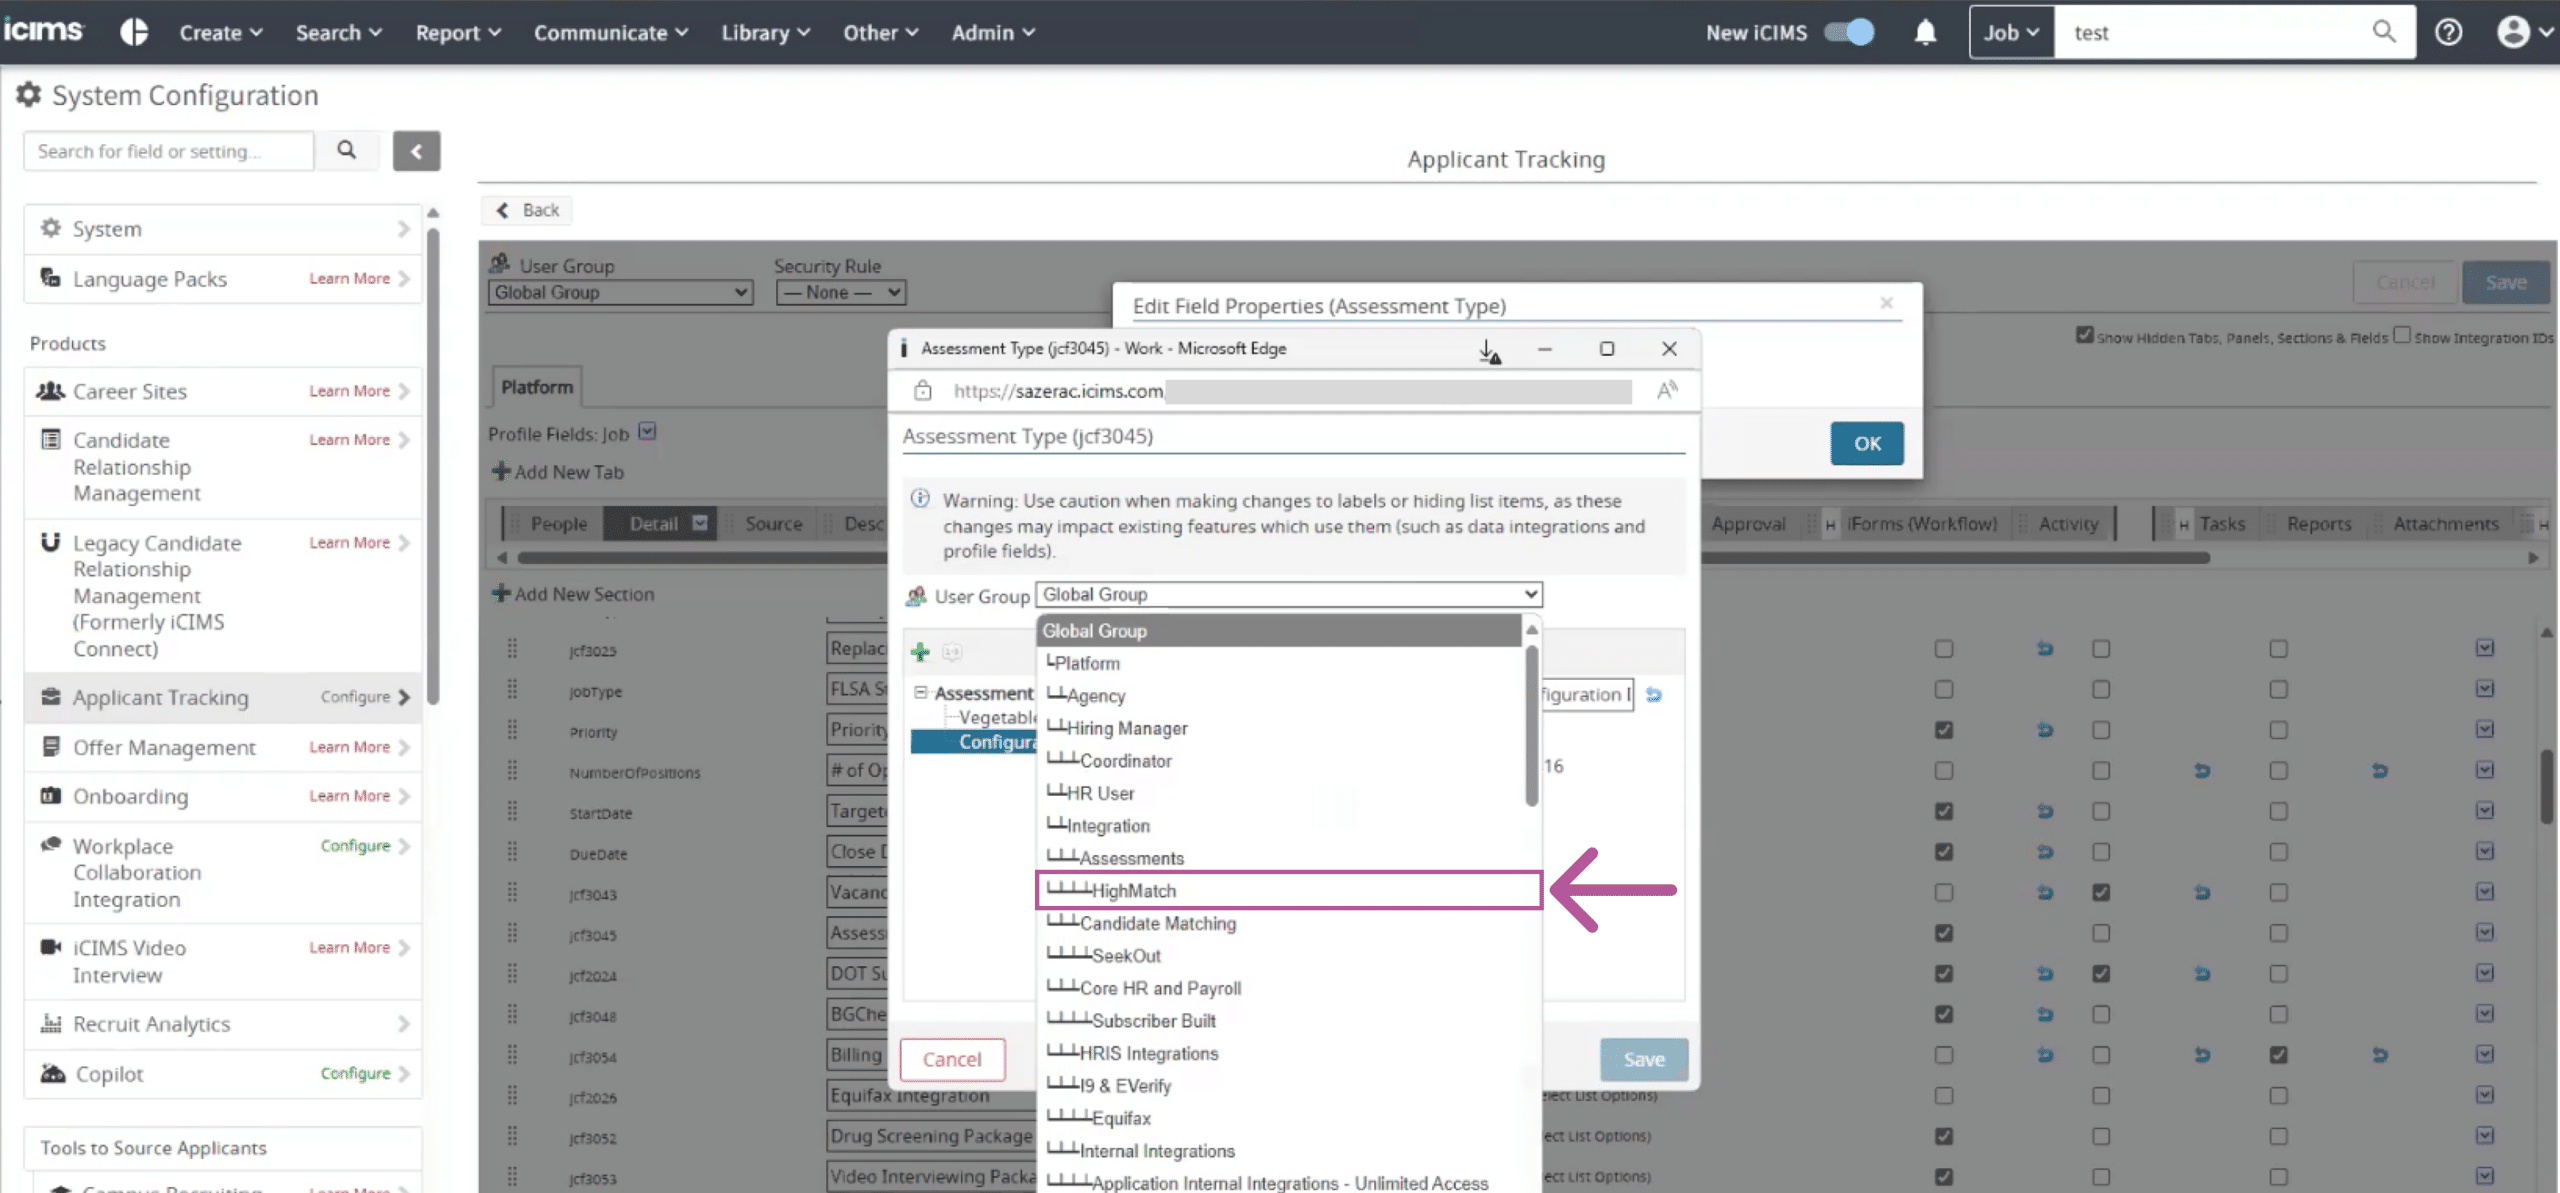
Task: Open the Security Rule dropdown
Action: coord(841,292)
